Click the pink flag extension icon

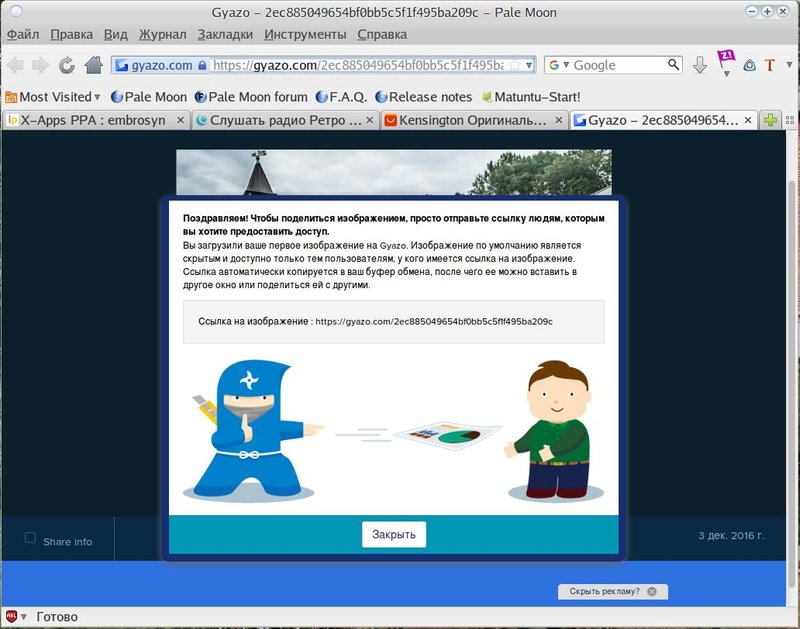pos(725,62)
